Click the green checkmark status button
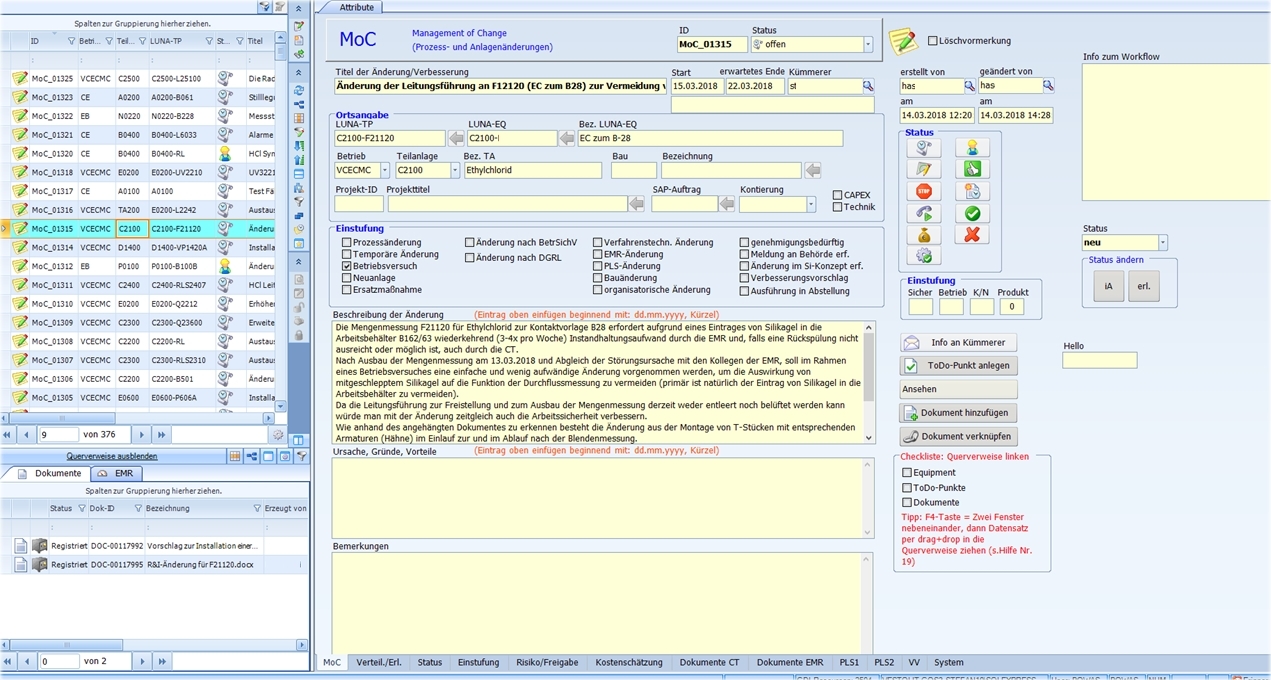The image size is (1271, 680). pyautogui.click(x=971, y=214)
